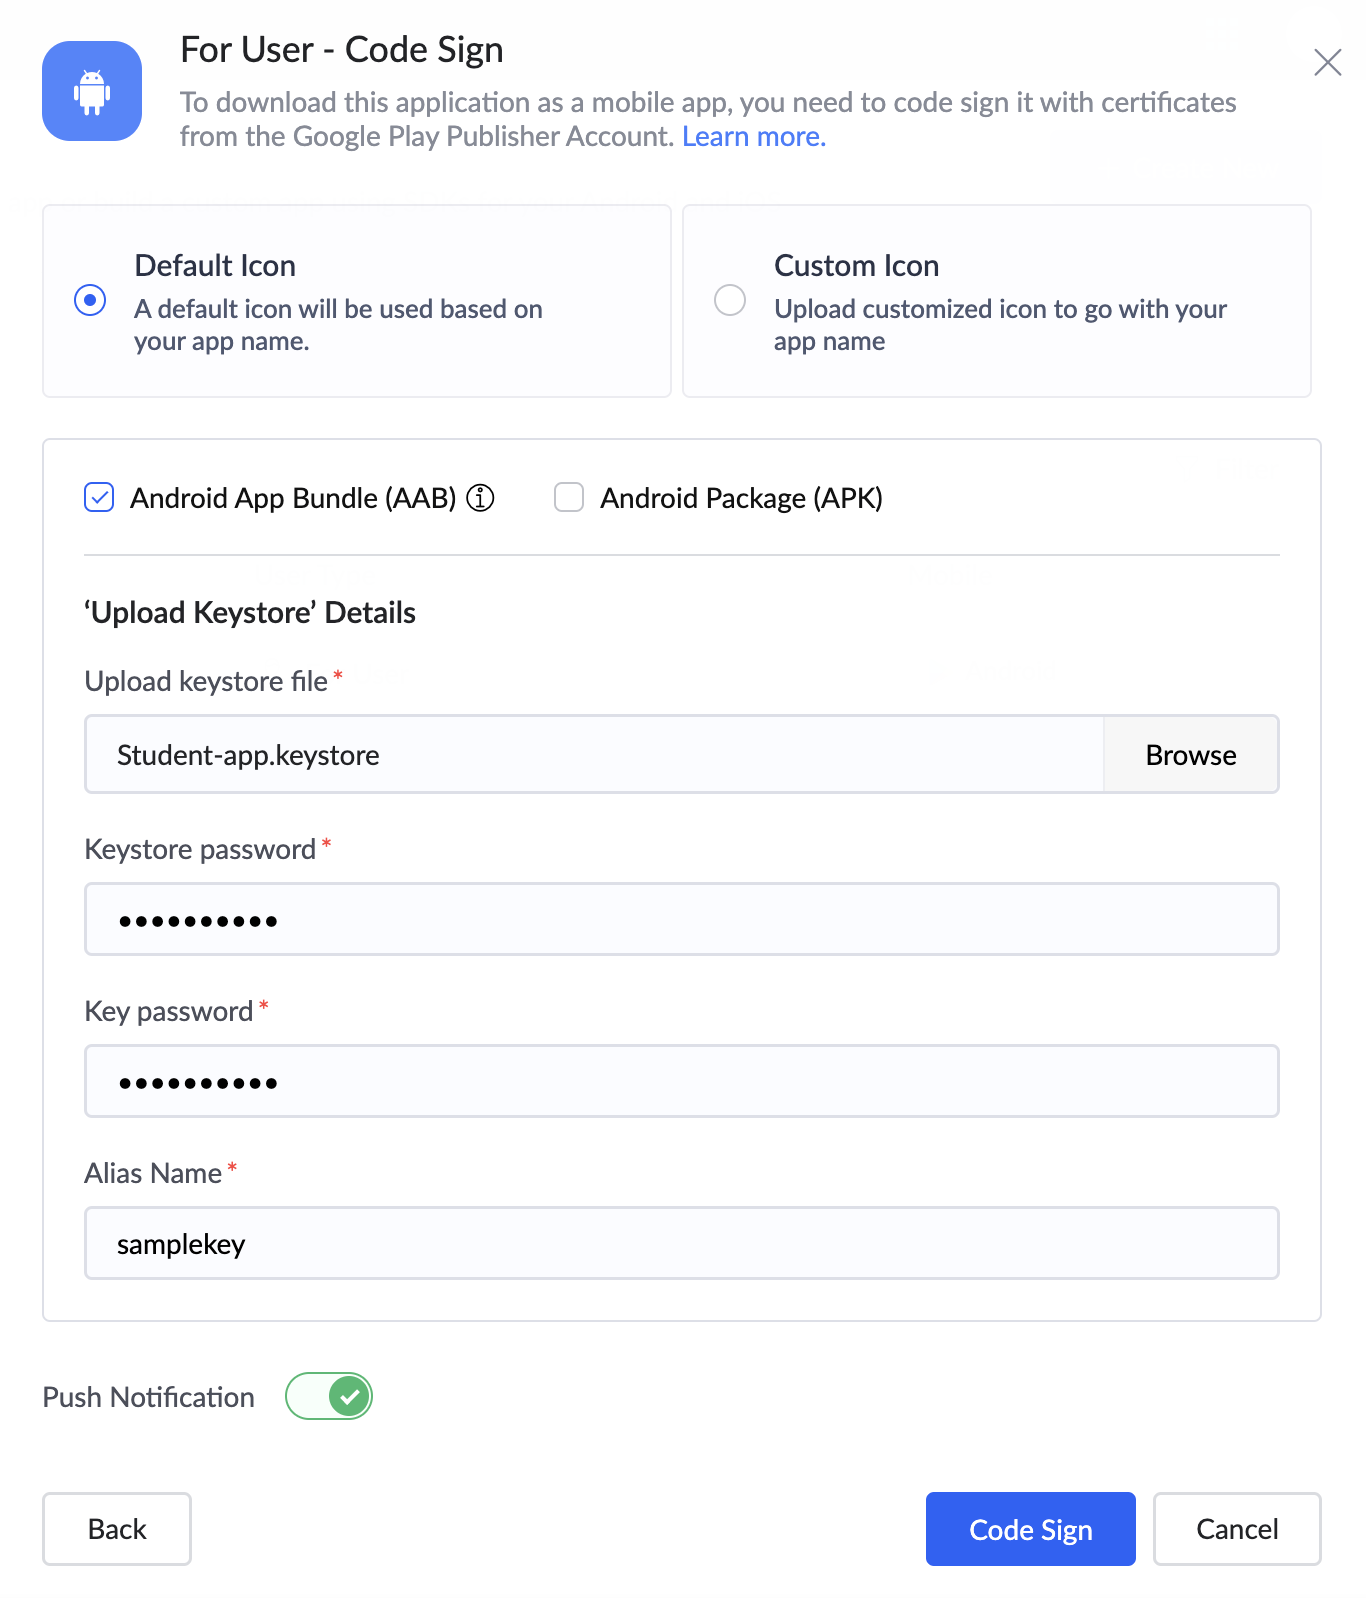This screenshot has height=1598, width=1366.
Task: Click the Code Sign button
Action: [1030, 1529]
